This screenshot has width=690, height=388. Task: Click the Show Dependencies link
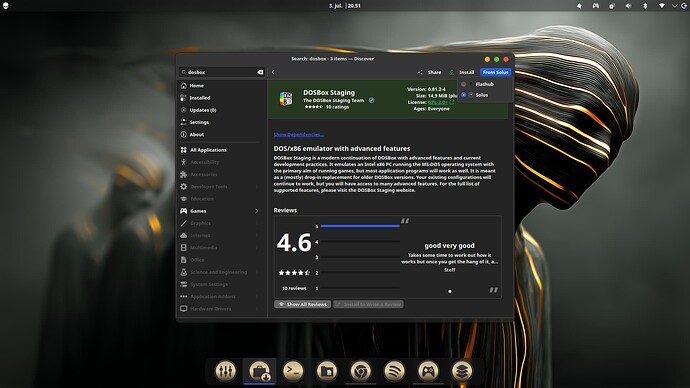click(x=299, y=135)
